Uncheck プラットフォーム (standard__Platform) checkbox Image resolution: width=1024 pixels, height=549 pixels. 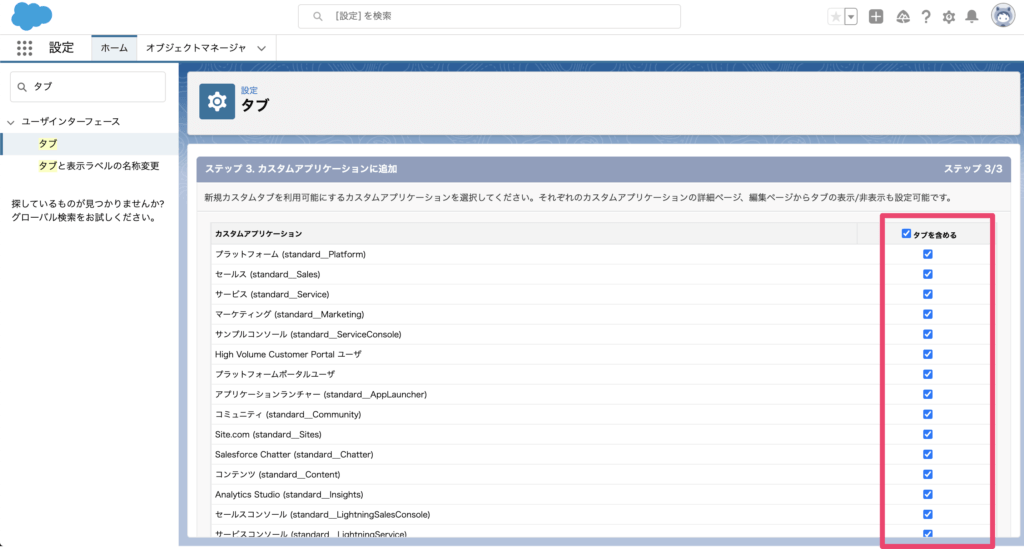pyautogui.click(x=927, y=254)
